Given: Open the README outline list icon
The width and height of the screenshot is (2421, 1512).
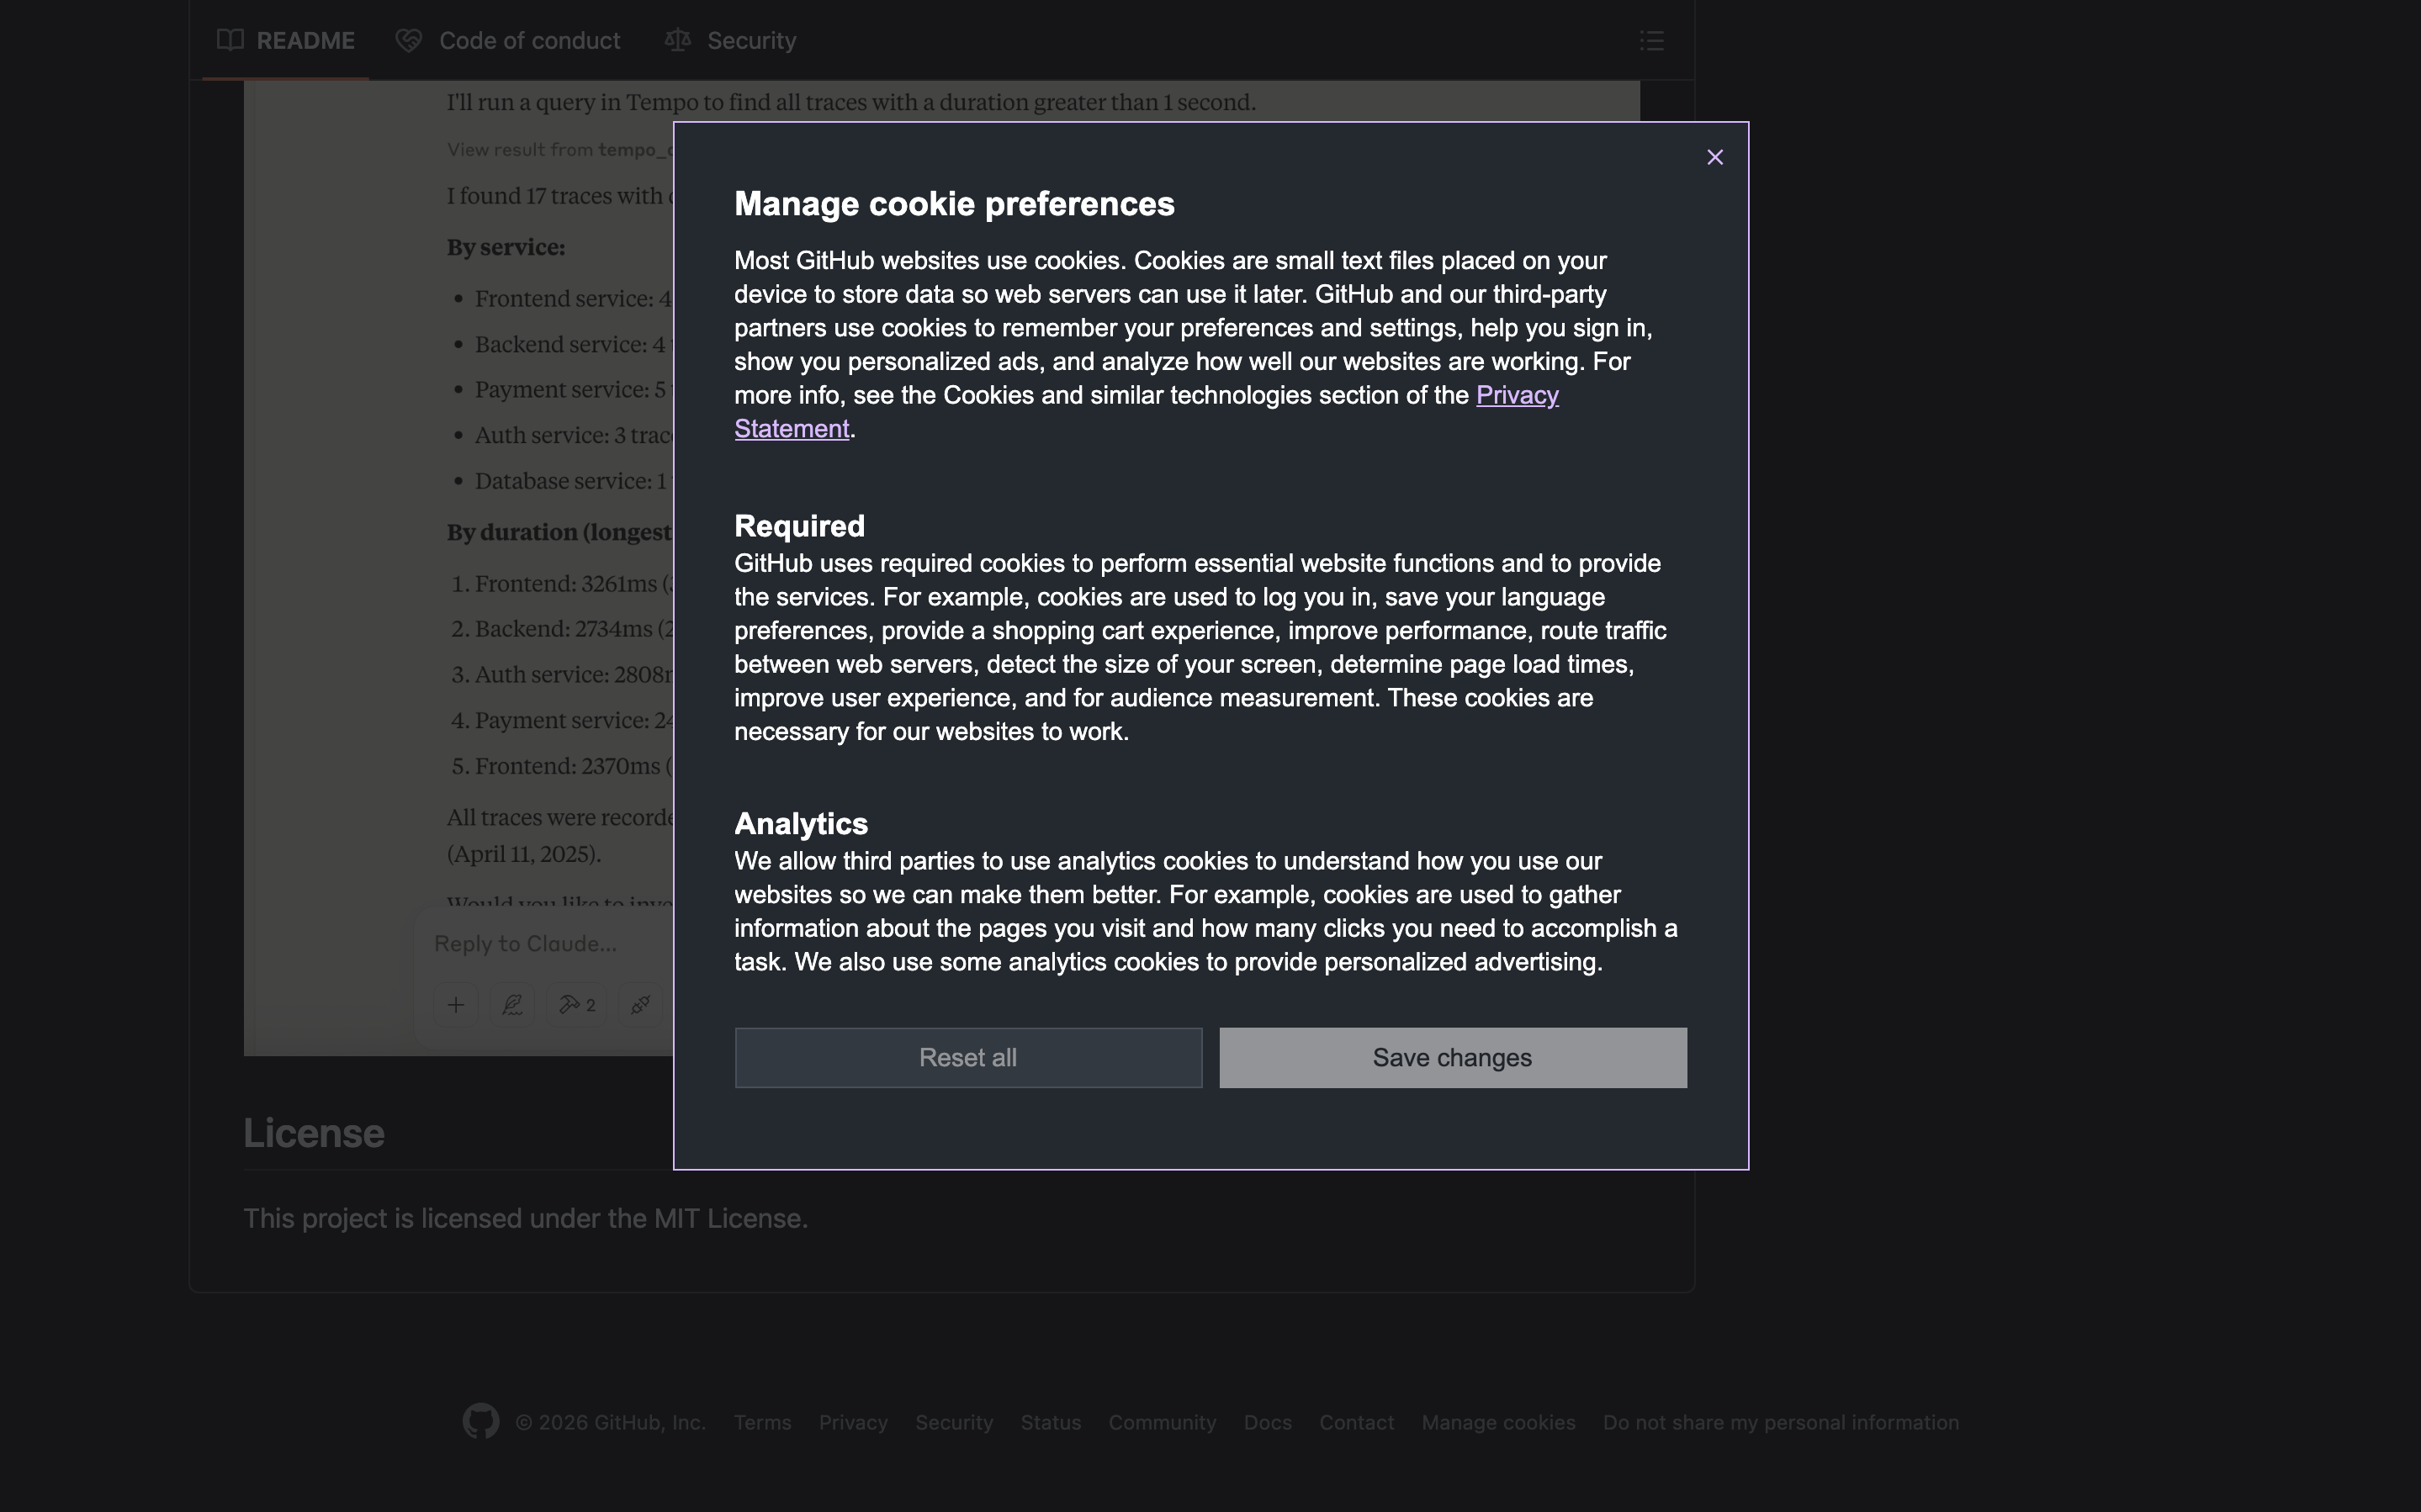Looking at the screenshot, I should [x=1651, y=41].
